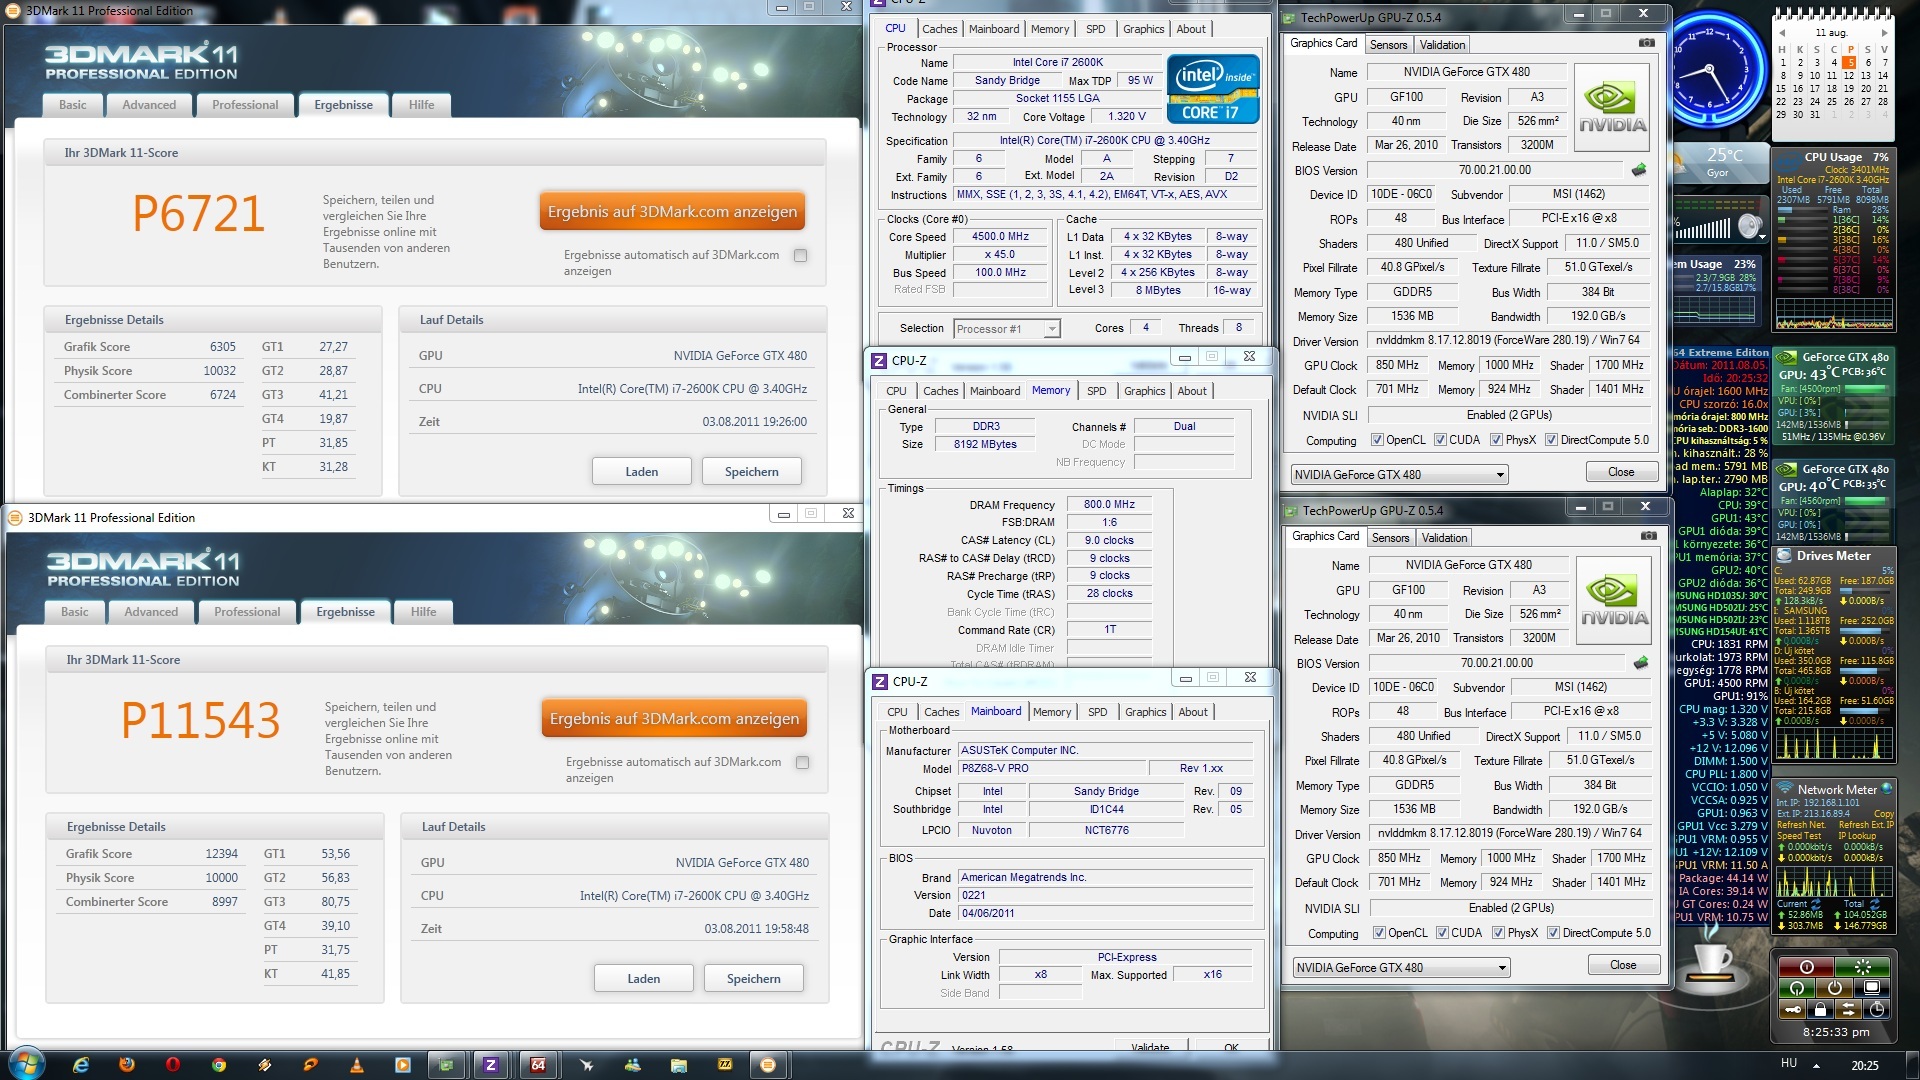Click 'Ergebnis auf 3DMark.com anzeigen' beside P11543
This screenshot has height=1080, width=1920.
click(674, 719)
